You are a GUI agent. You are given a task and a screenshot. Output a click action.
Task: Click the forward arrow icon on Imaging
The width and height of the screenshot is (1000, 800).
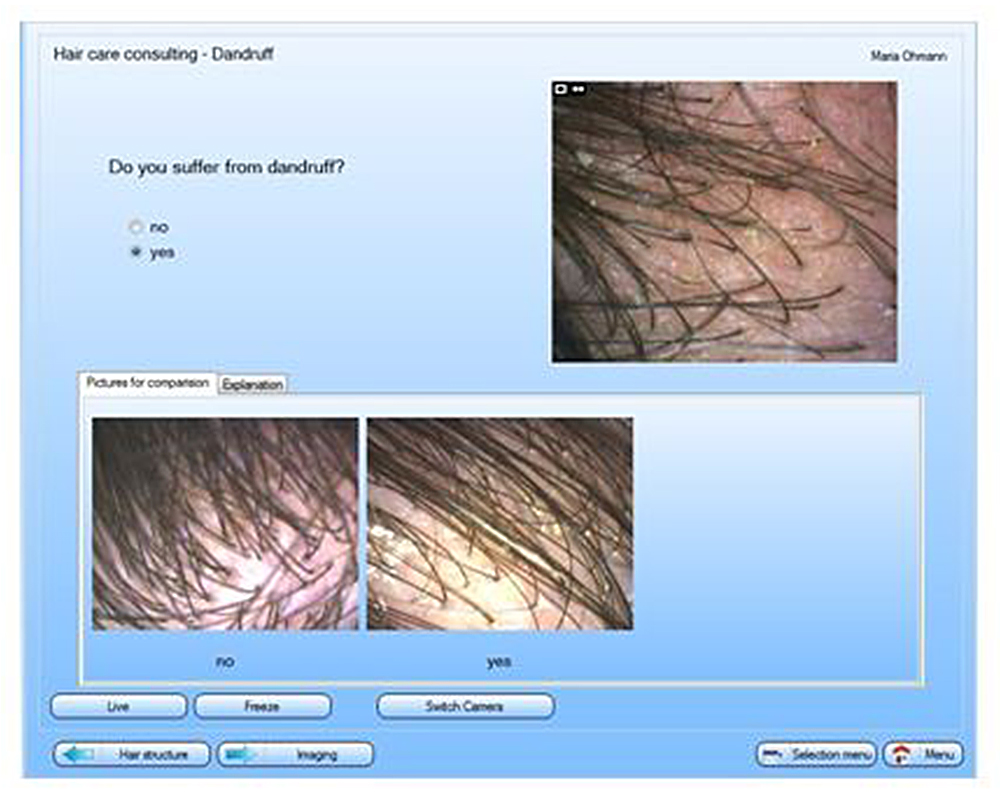[240, 755]
